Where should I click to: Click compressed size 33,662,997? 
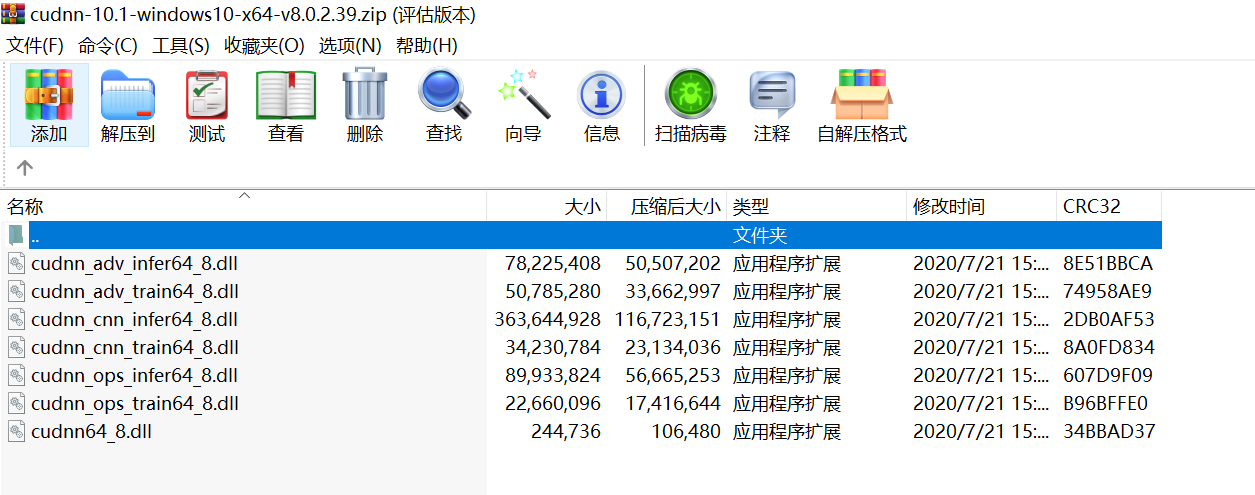coord(673,292)
